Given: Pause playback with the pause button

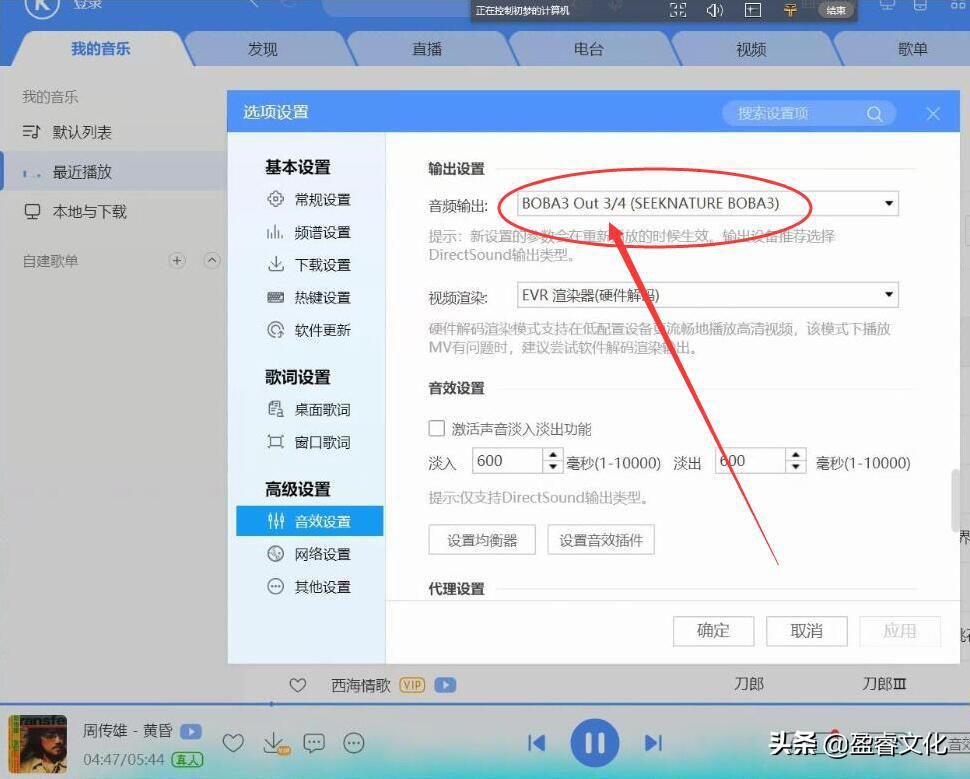Looking at the screenshot, I should [594, 742].
